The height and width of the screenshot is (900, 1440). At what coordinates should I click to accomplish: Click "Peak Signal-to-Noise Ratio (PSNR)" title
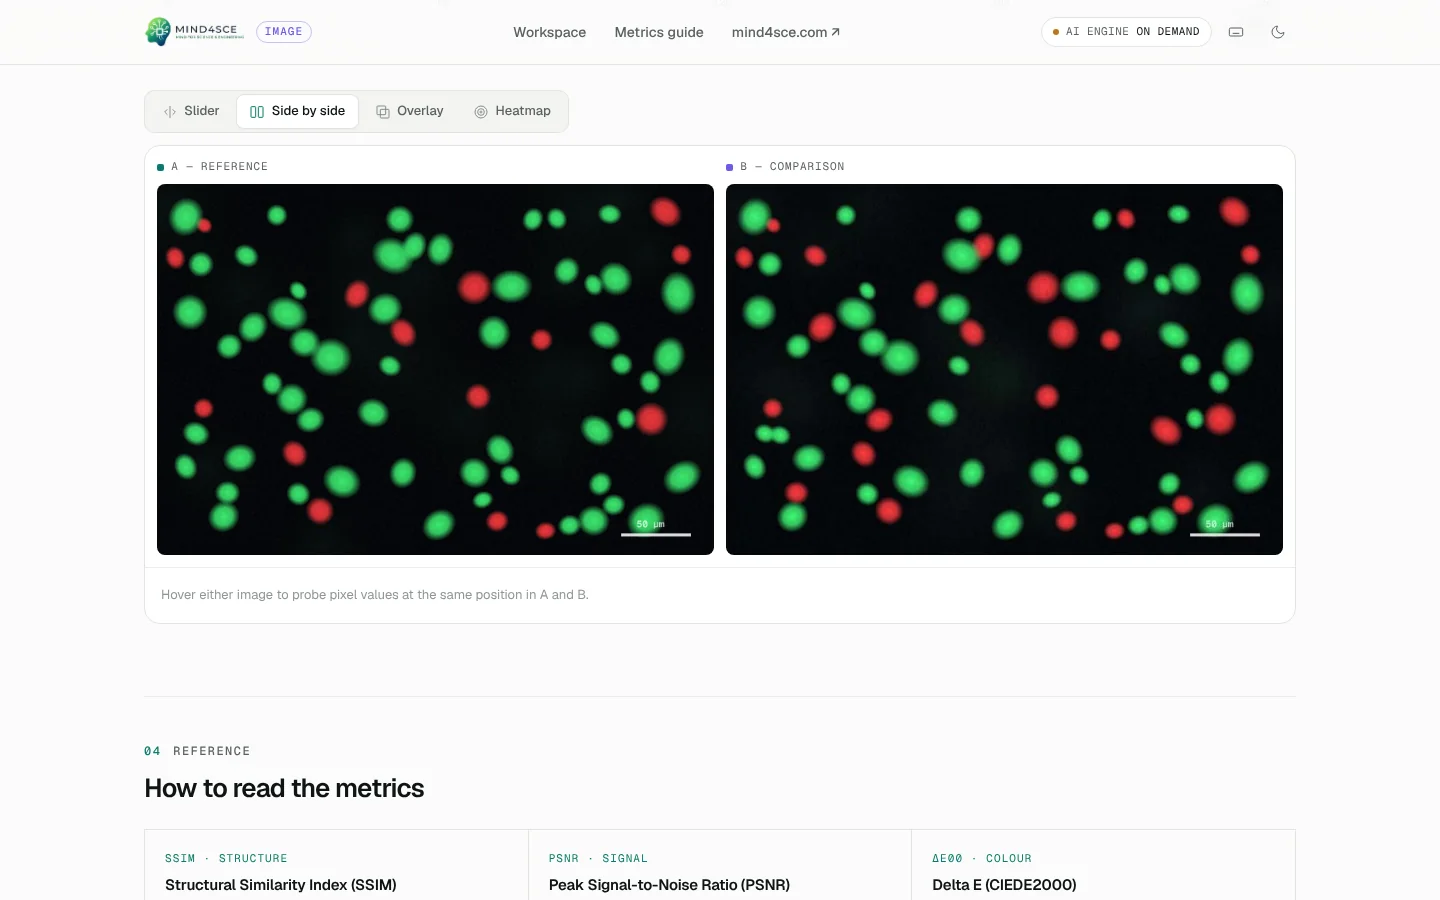click(x=669, y=885)
